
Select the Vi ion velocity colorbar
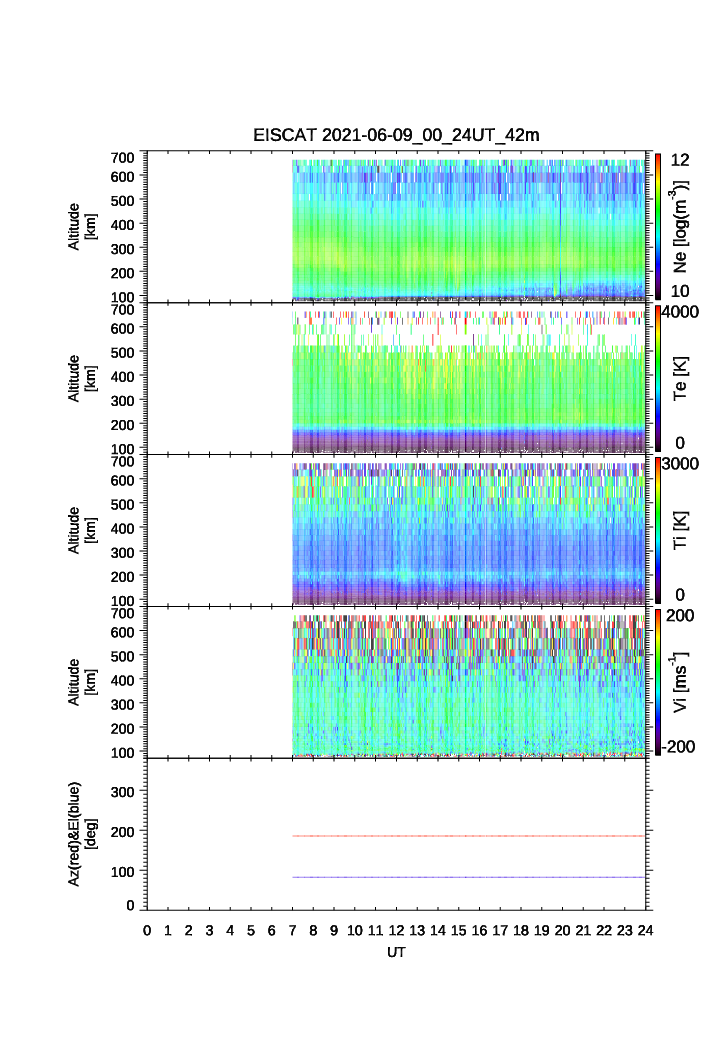[658, 682]
